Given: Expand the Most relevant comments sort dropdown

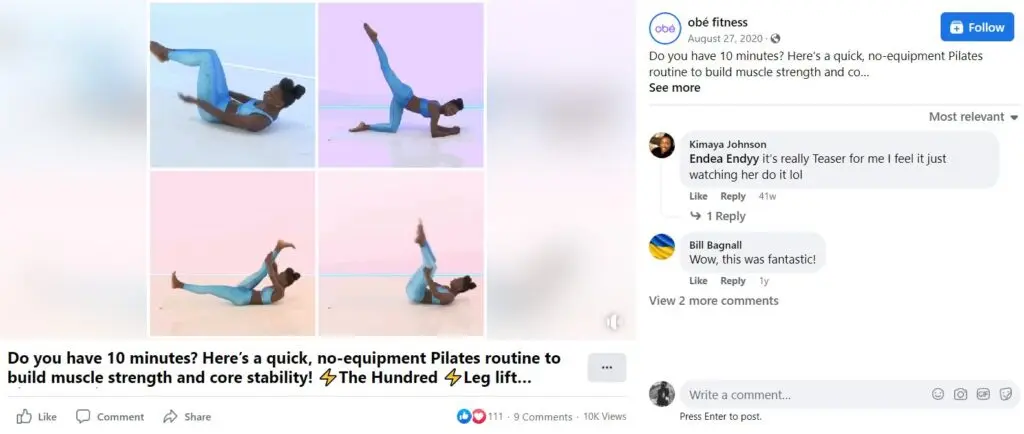Looking at the screenshot, I should [x=973, y=117].
